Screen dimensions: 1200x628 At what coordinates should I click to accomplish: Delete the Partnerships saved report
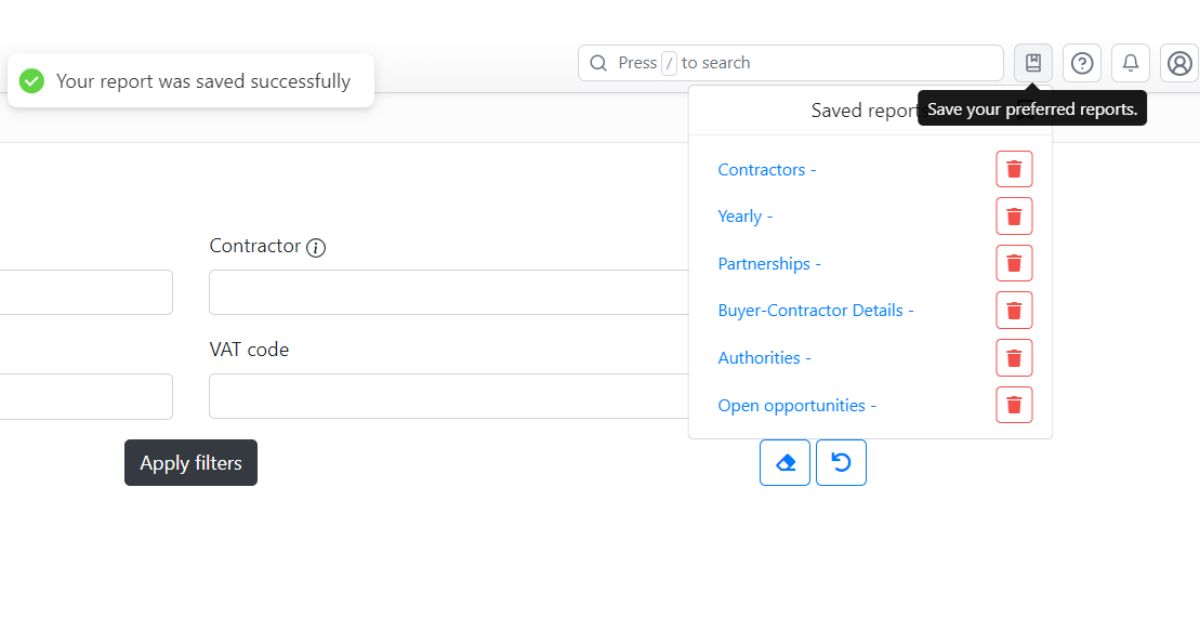1013,263
